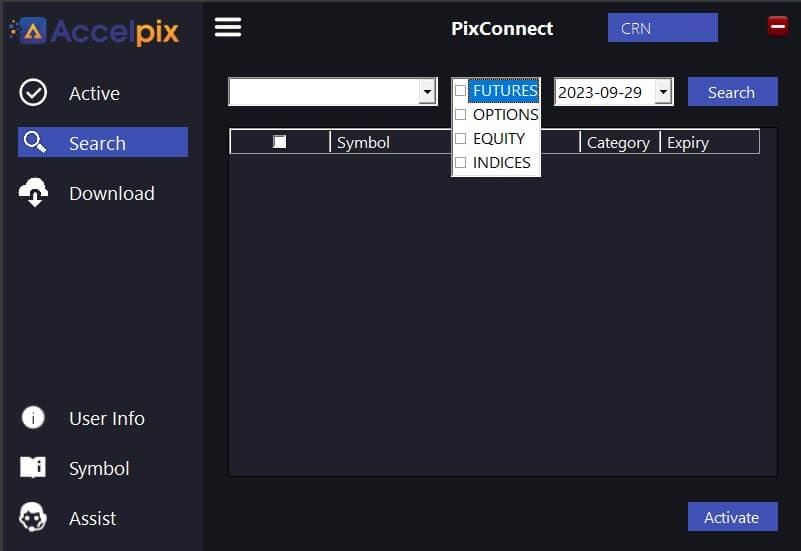801x551 pixels.
Task: Click the Assist headset icon
Action: (x=33, y=517)
